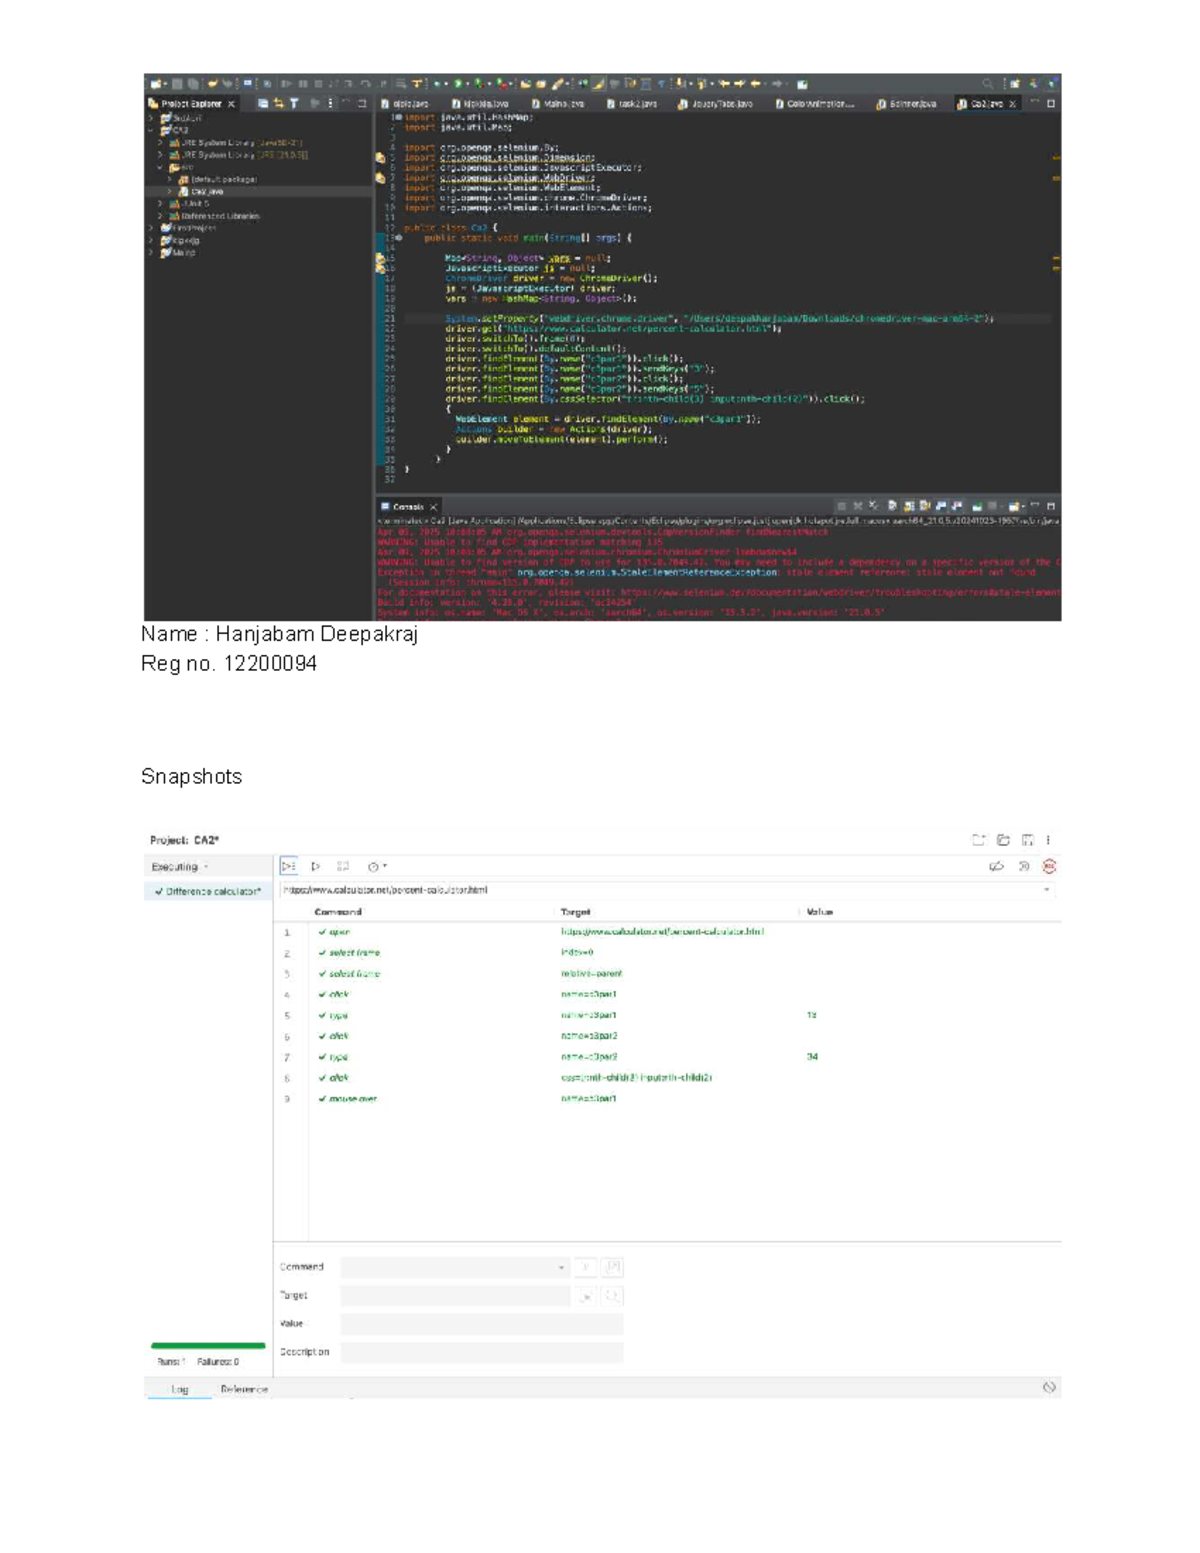Expand the base URL history dropdown arrow
This screenshot has width=1200, height=1553.
pyautogui.click(x=1047, y=890)
